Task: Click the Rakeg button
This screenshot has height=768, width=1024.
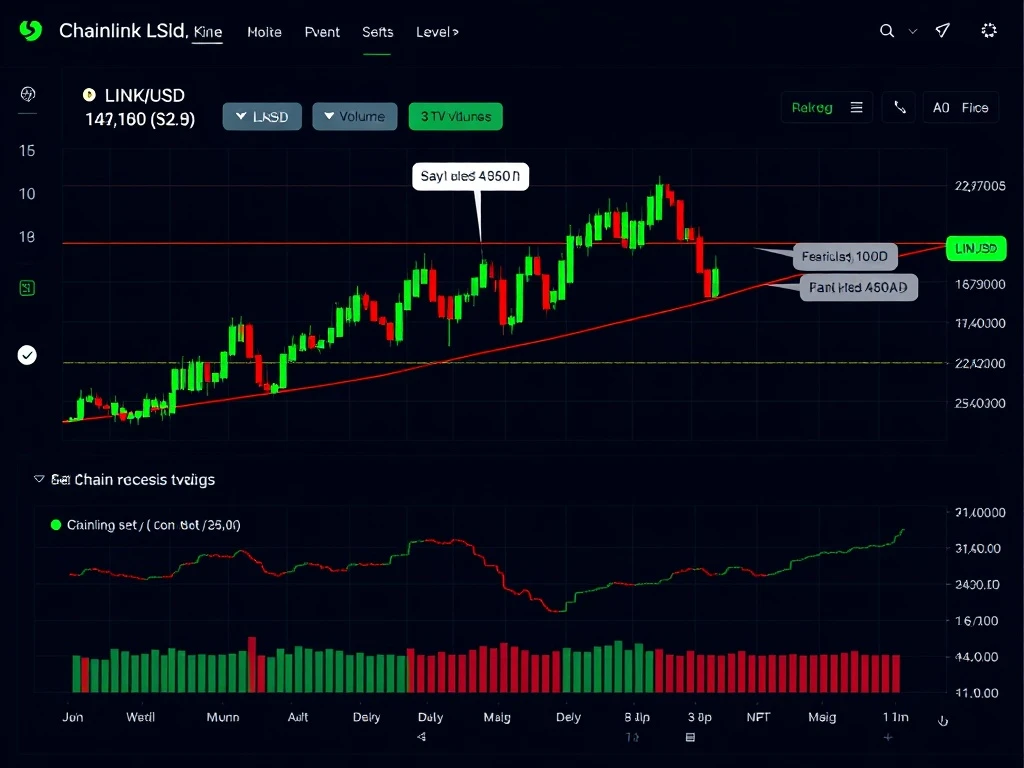Action: (x=811, y=108)
